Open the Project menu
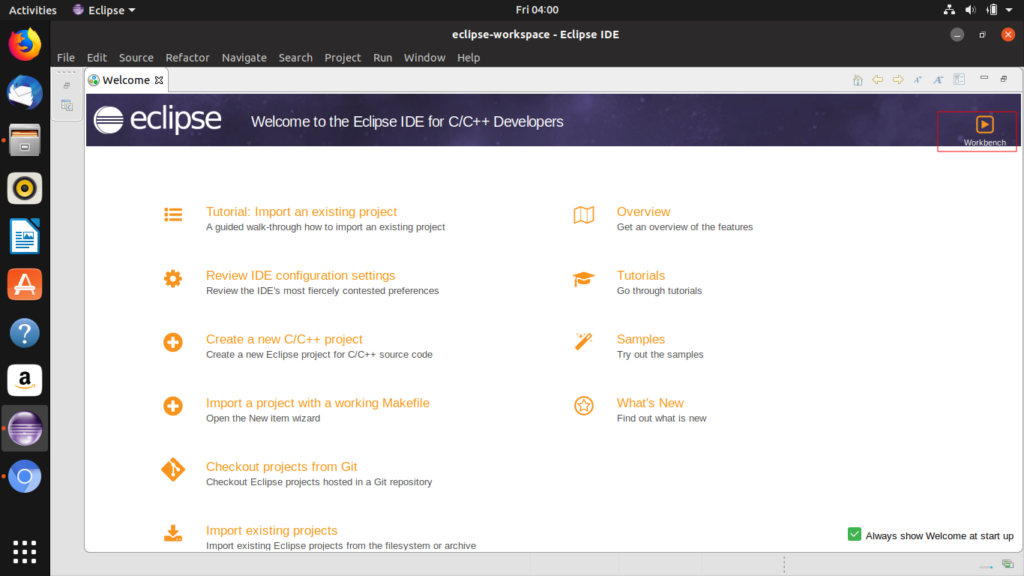 (342, 57)
